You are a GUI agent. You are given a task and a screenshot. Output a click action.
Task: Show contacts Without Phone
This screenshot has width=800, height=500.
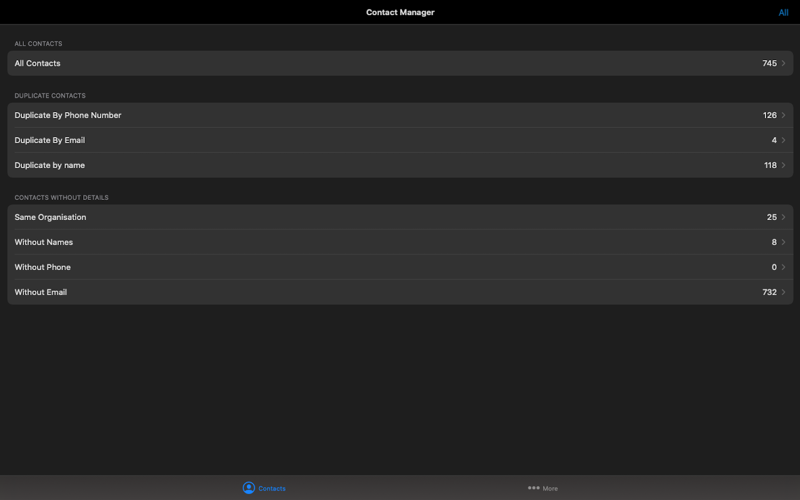pyautogui.click(x=400, y=267)
